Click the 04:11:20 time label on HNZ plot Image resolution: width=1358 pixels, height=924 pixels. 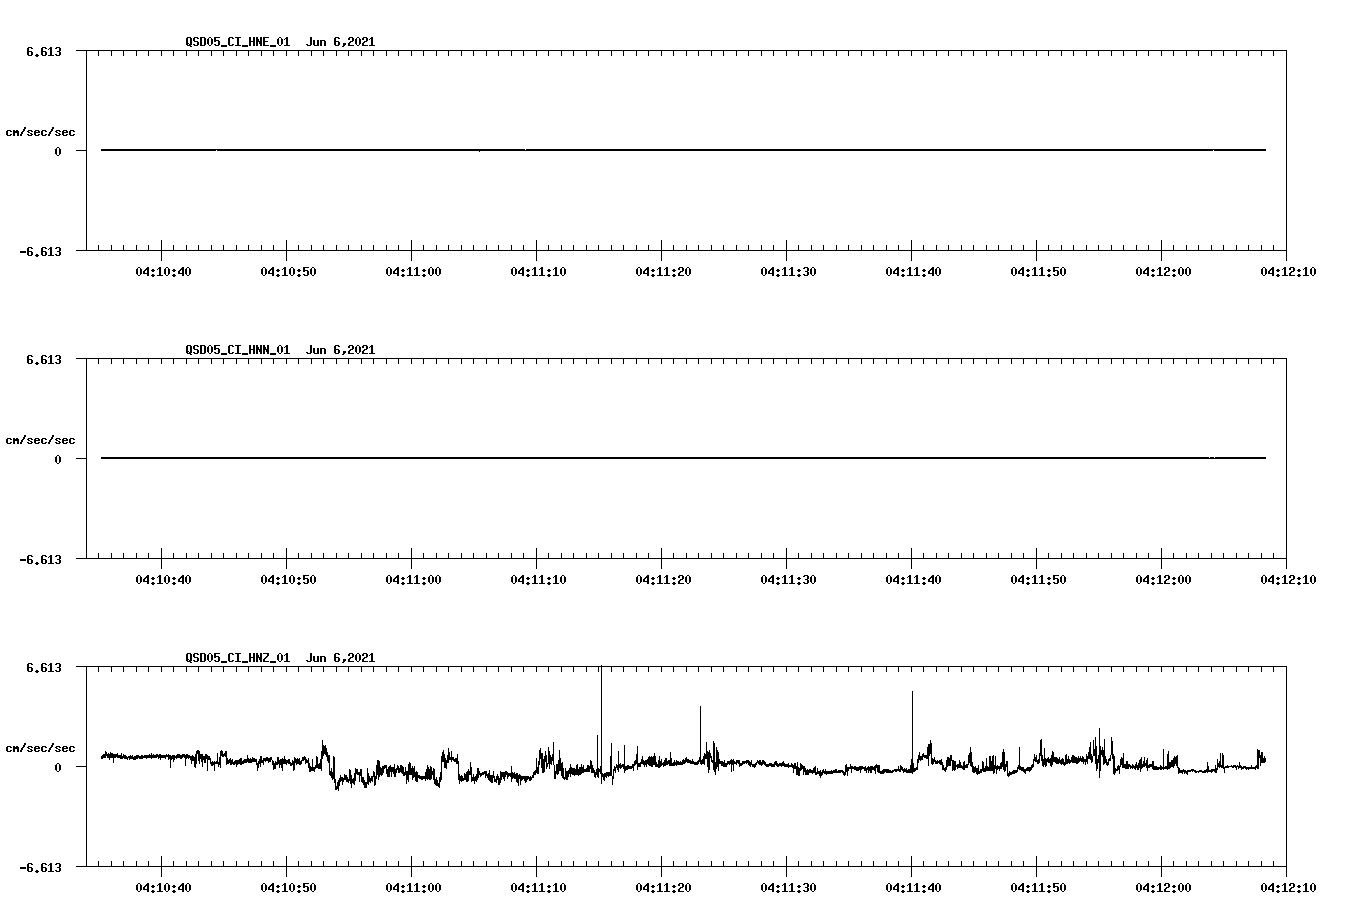click(663, 887)
